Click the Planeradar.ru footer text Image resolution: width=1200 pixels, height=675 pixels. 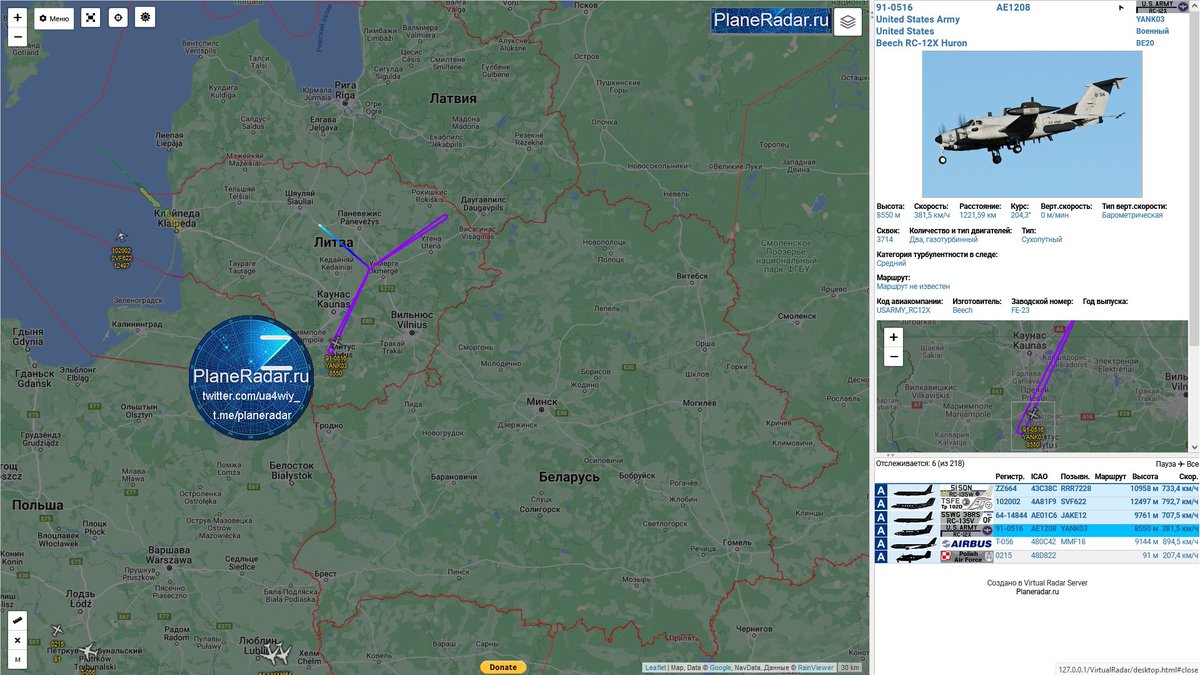[1037, 592]
